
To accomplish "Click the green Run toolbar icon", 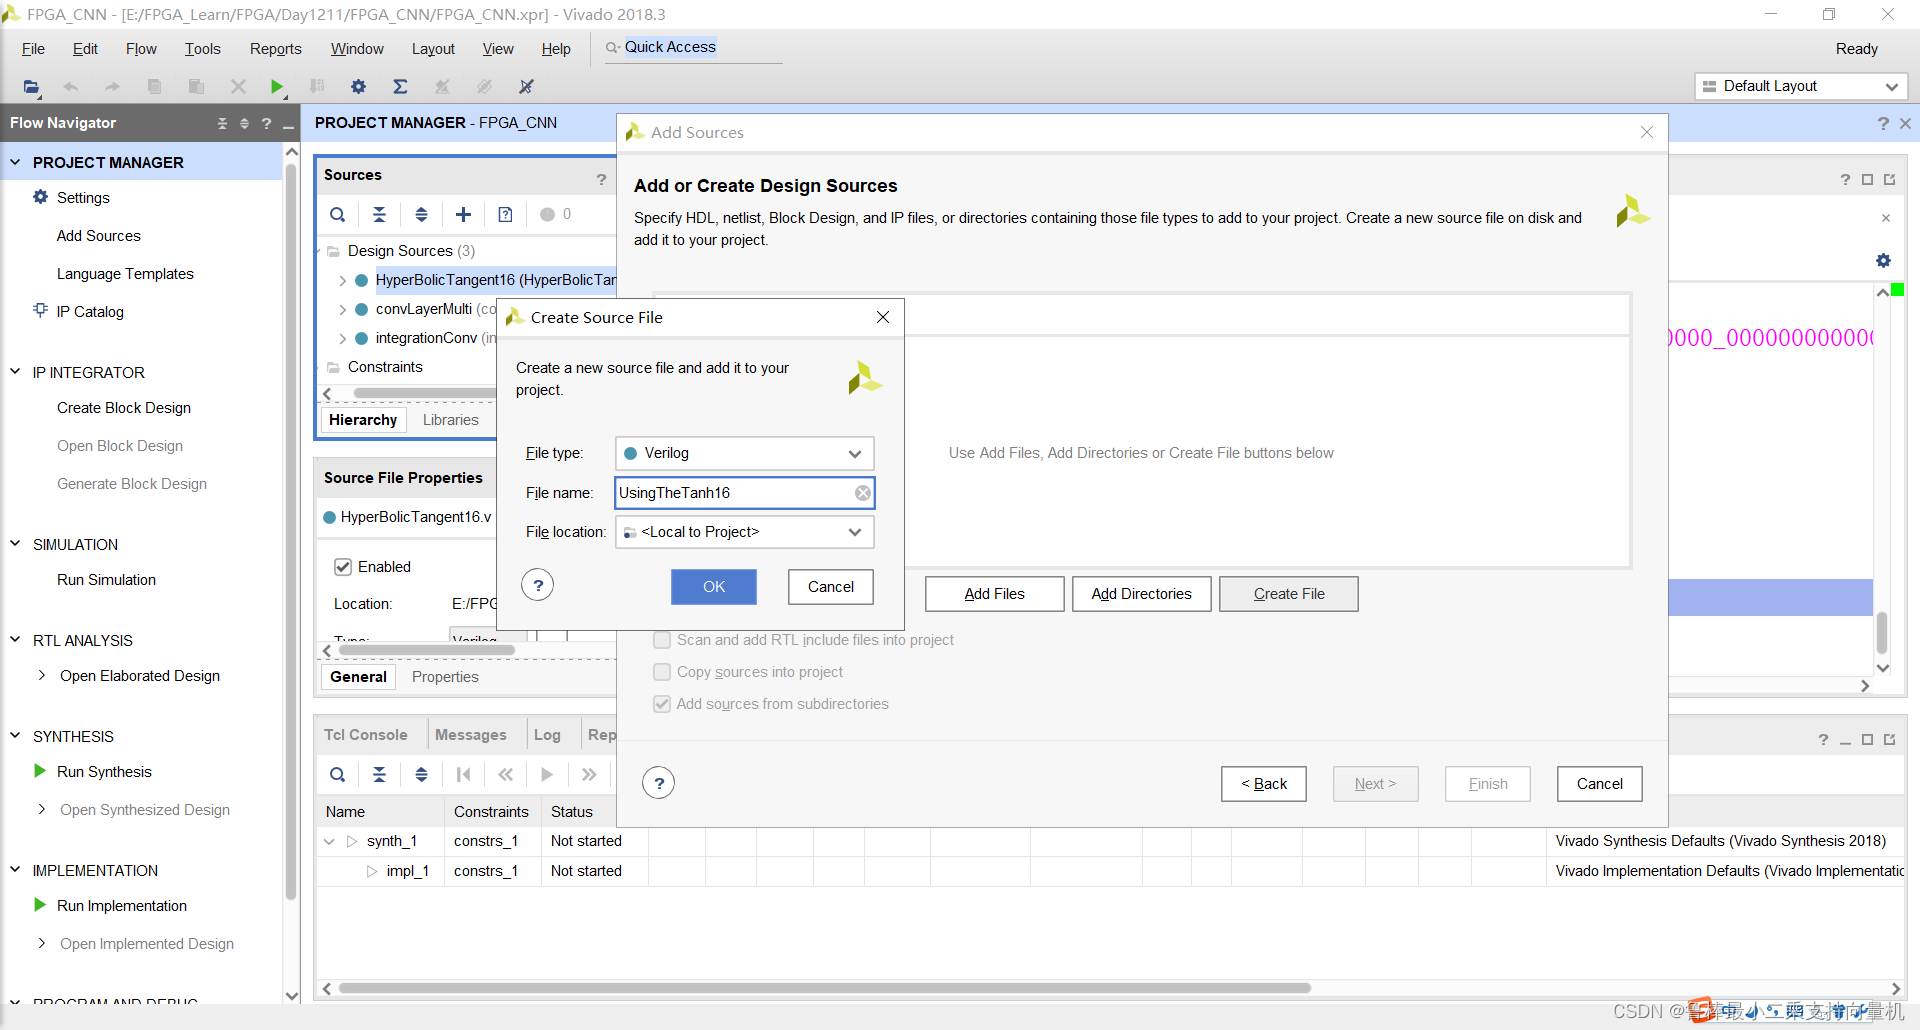I will pyautogui.click(x=277, y=87).
